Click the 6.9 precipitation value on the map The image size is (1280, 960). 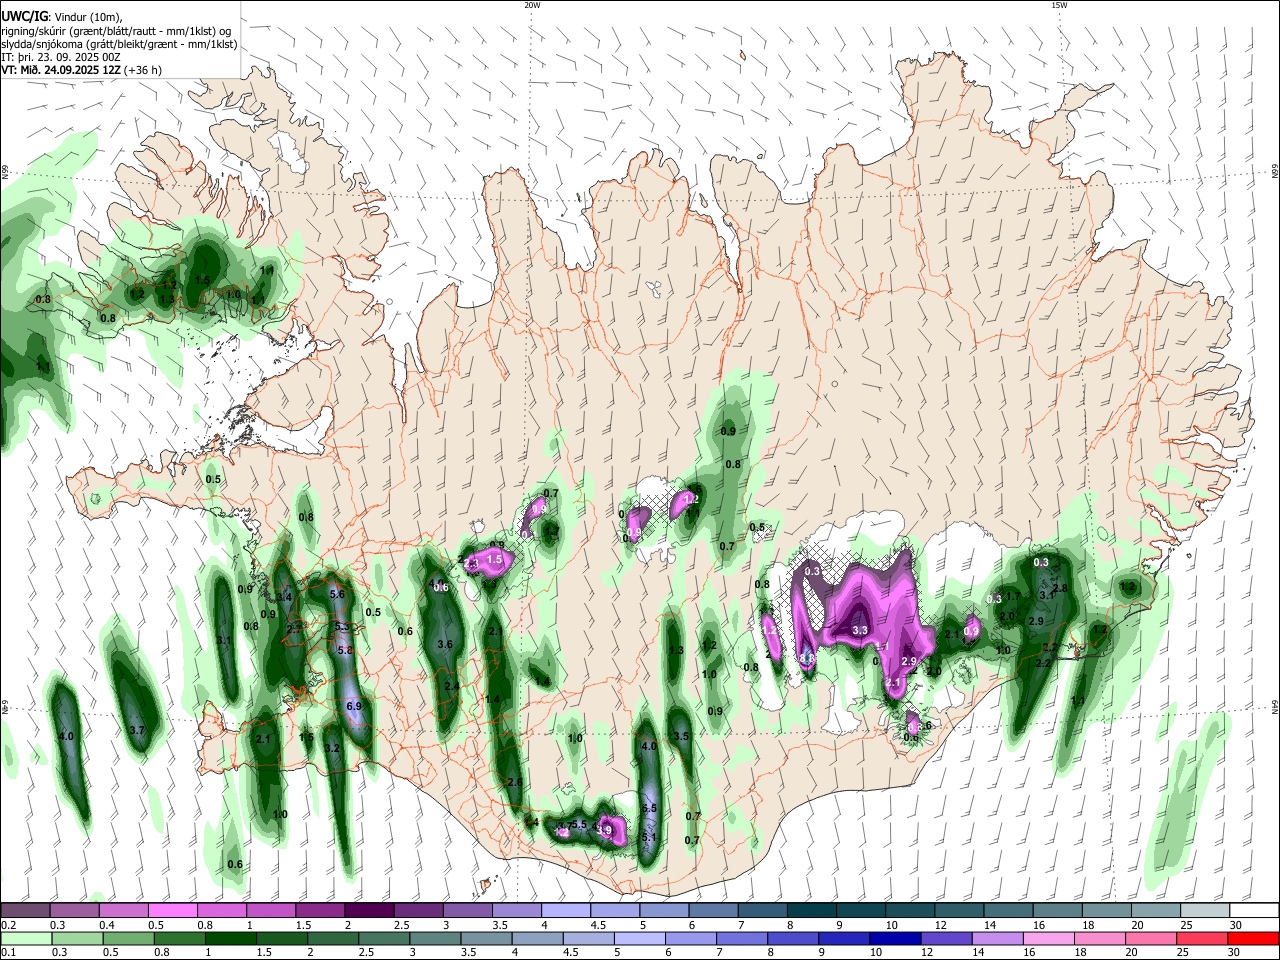click(x=353, y=706)
